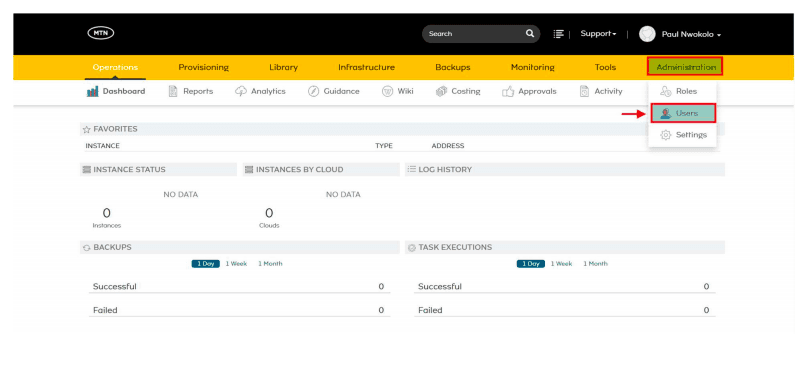Select 1 Week under Backups
The width and height of the screenshot is (808, 372).
point(236,264)
